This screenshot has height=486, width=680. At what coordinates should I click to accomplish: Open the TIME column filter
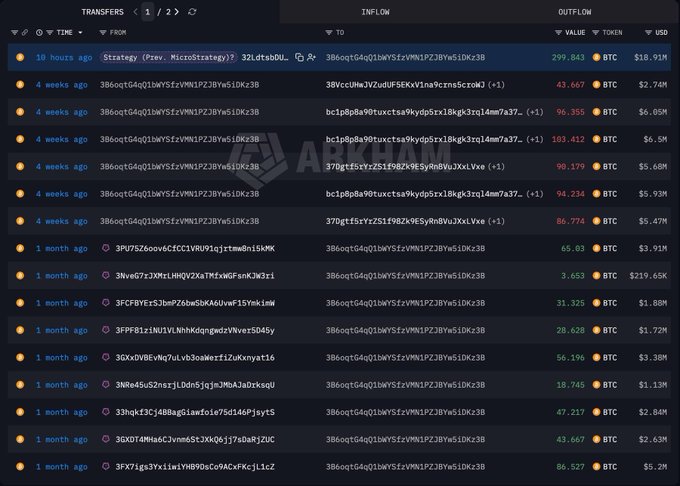coord(49,33)
